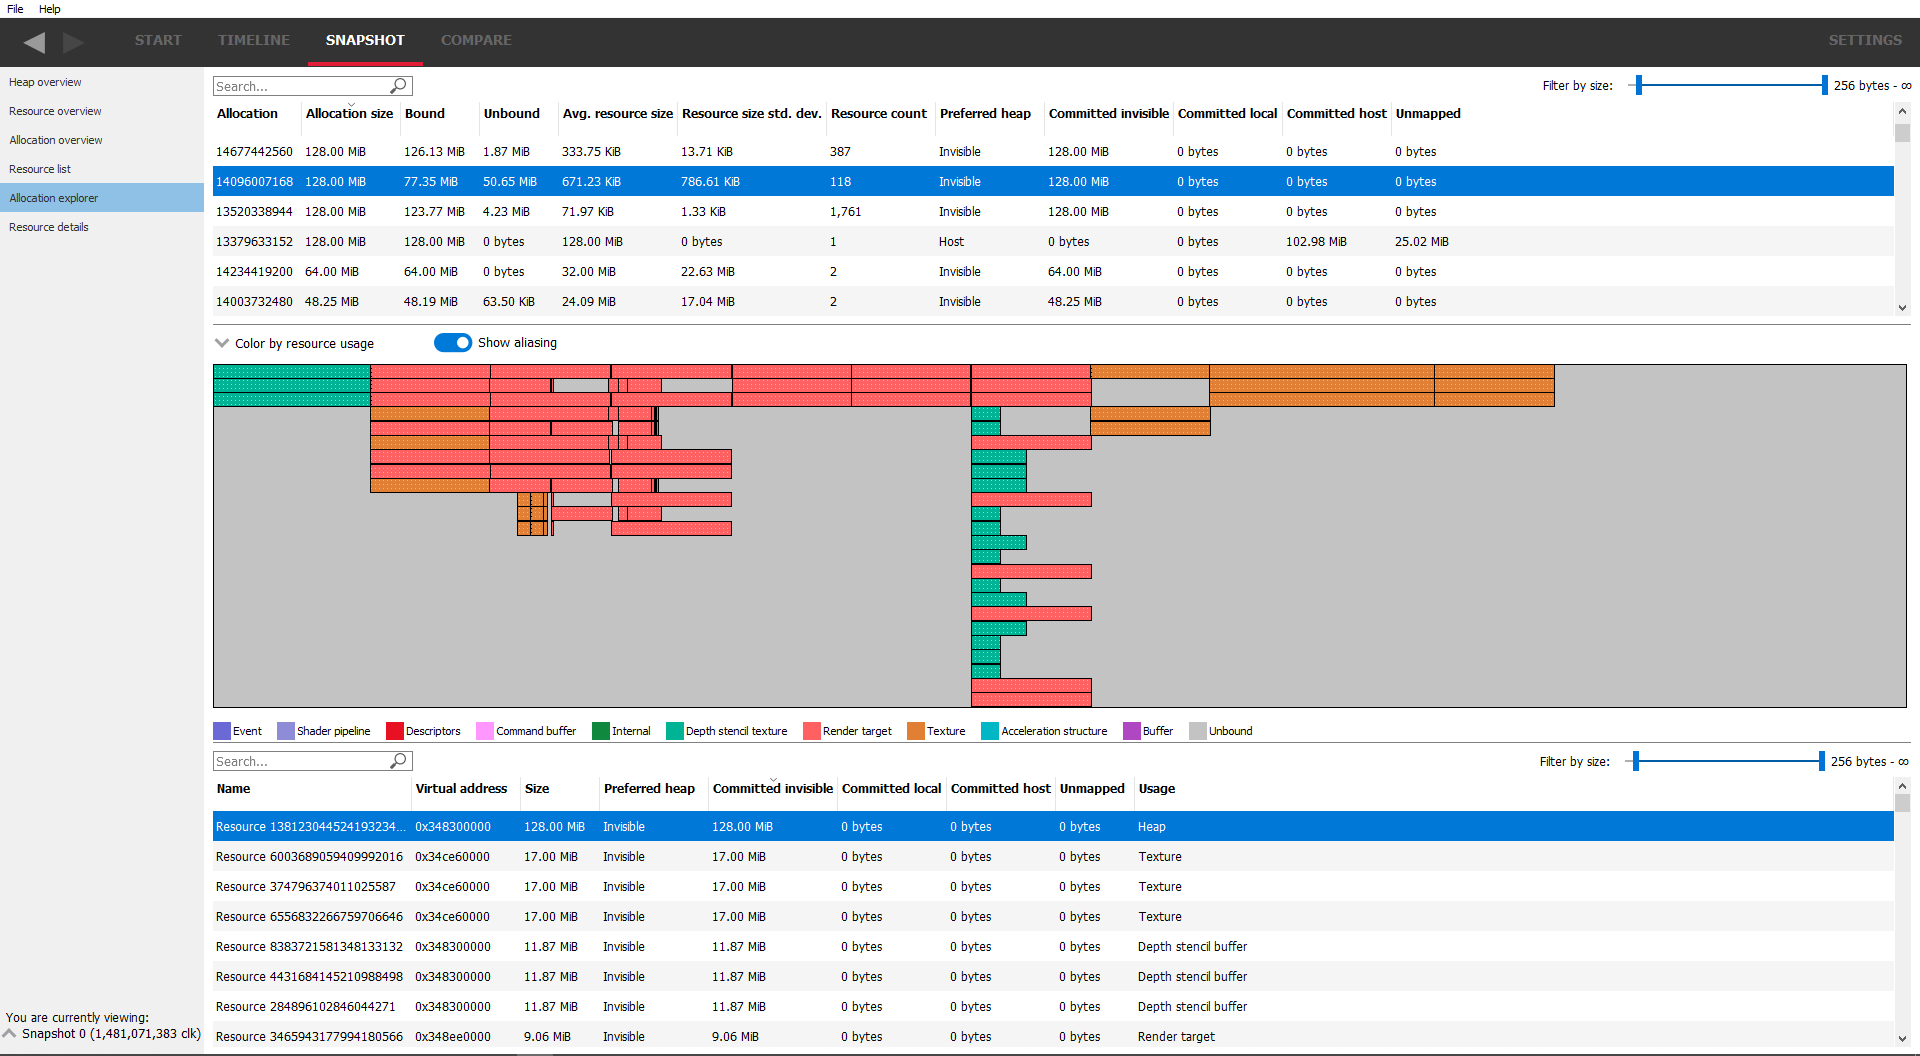Switch to the TIMELINE tab
Screen dimensions: 1920x1056
click(254, 40)
